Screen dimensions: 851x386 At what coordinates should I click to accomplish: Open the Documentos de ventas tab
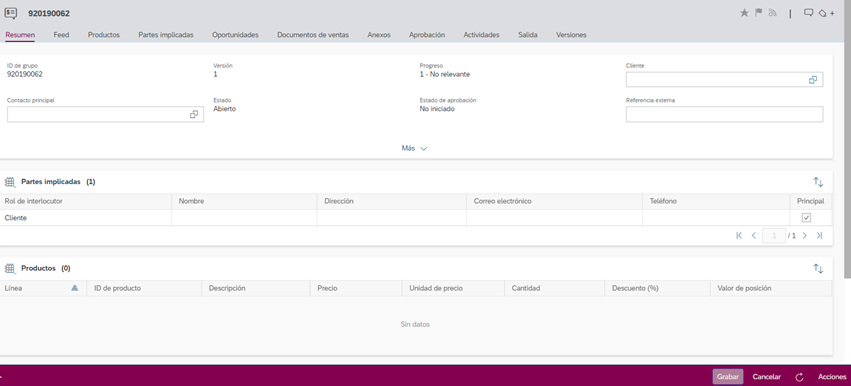313,35
